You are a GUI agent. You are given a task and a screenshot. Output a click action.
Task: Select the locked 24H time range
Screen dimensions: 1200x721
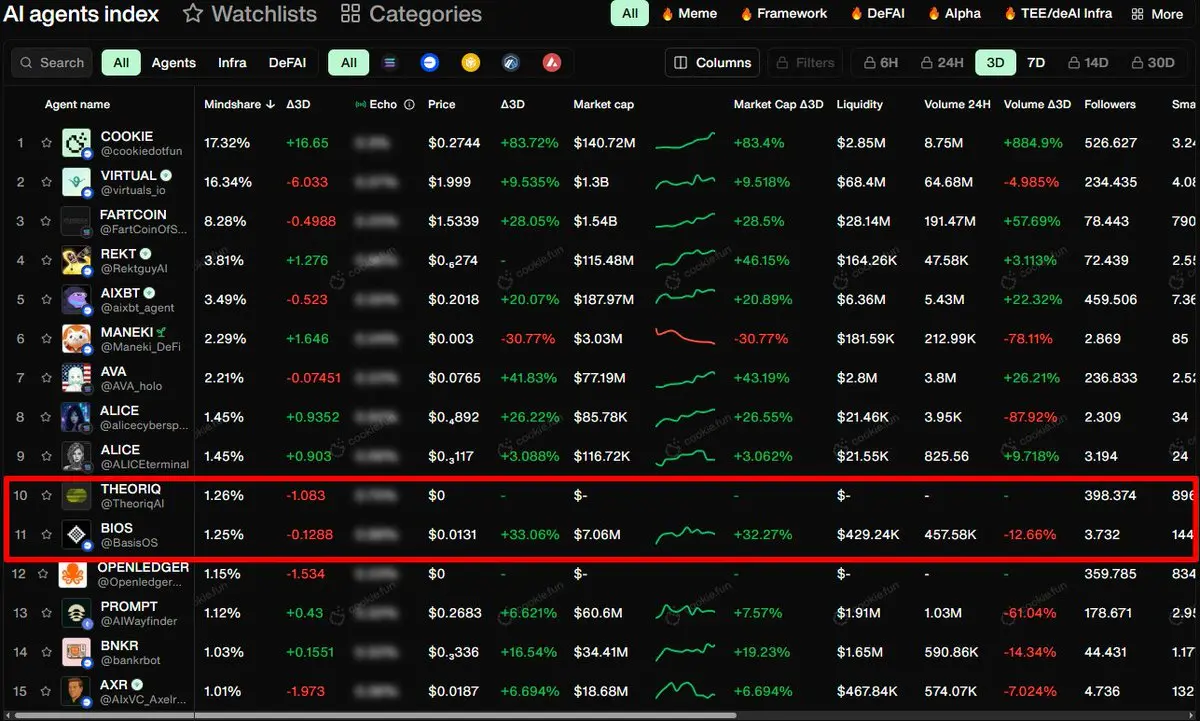click(x=942, y=63)
